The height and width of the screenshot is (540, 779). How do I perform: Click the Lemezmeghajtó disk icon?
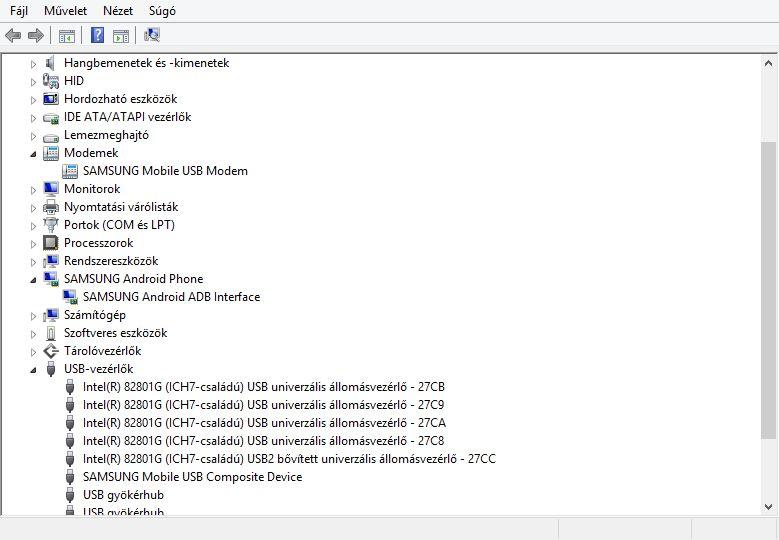click(51, 137)
